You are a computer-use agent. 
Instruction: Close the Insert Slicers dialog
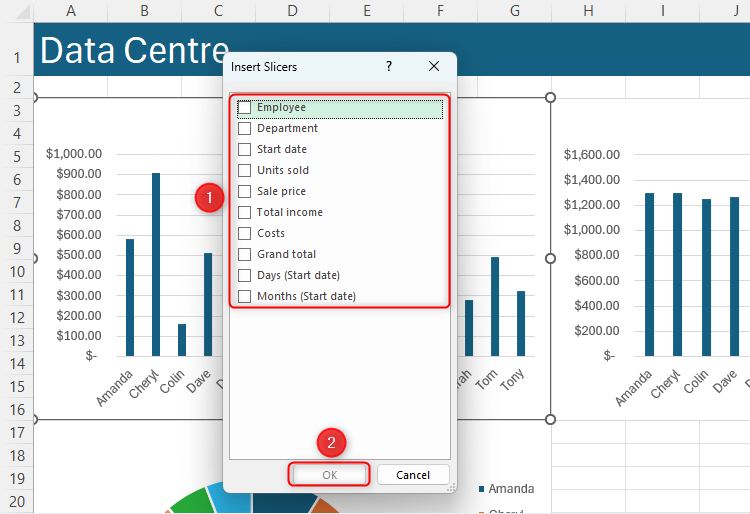tap(434, 67)
